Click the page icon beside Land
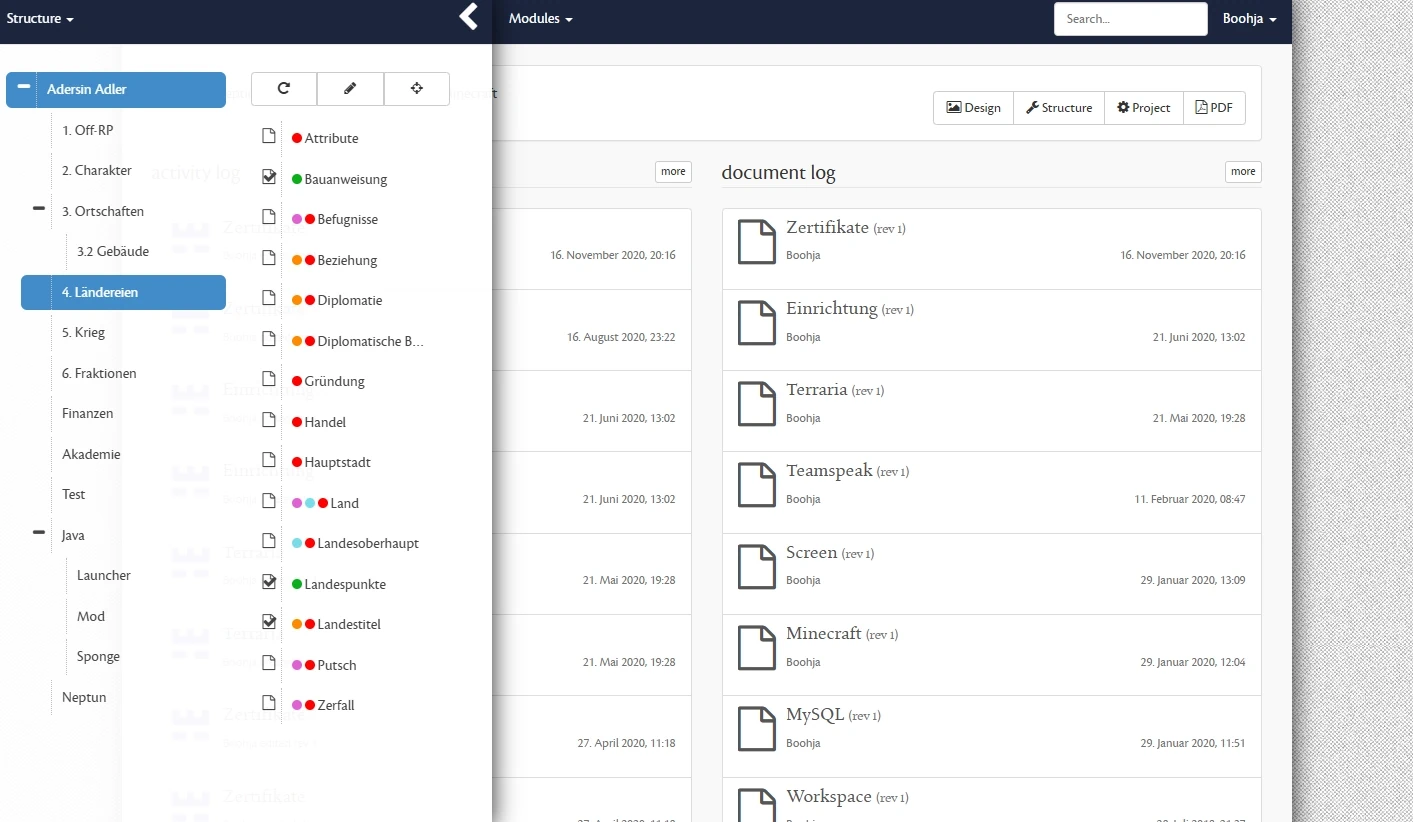This screenshot has width=1413, height=822. 268,501
